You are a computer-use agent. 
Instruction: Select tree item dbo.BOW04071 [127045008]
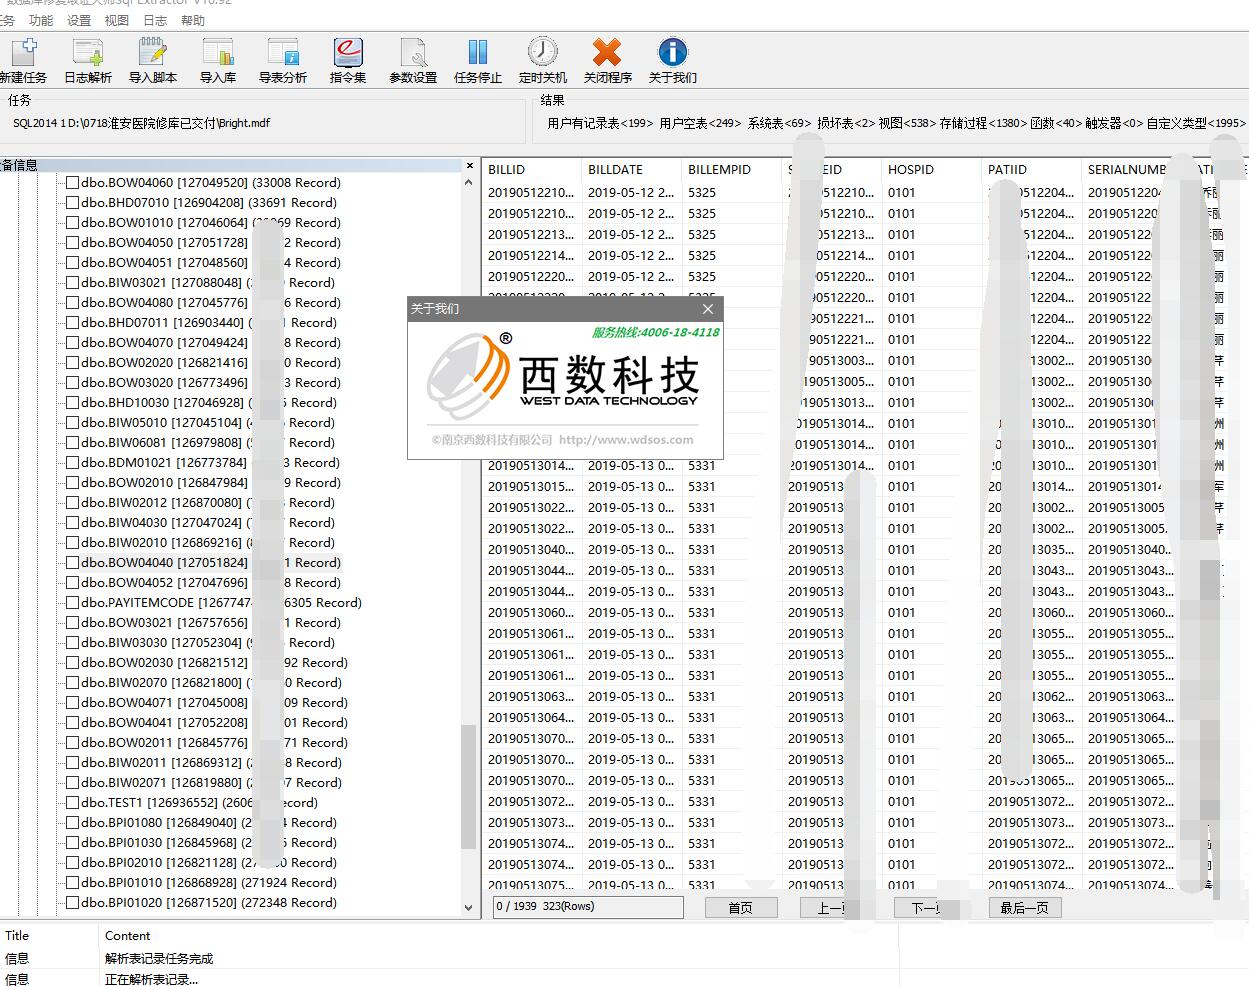[x=214, y=703]
